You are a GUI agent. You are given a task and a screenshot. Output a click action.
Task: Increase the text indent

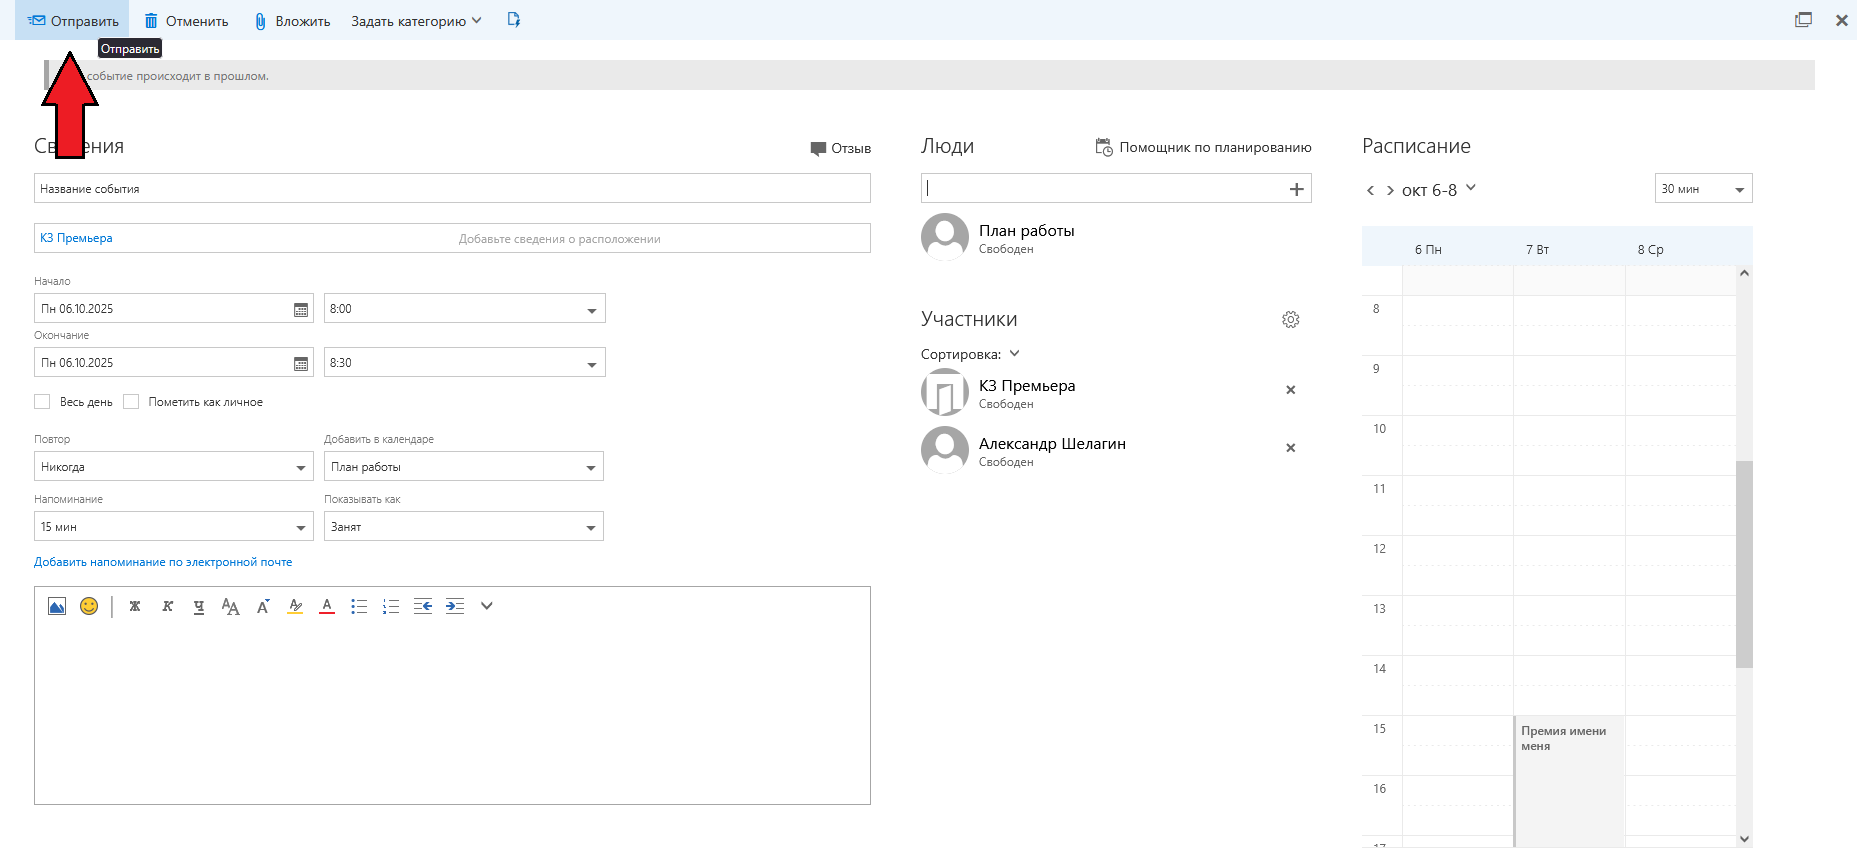coord(455,606)
